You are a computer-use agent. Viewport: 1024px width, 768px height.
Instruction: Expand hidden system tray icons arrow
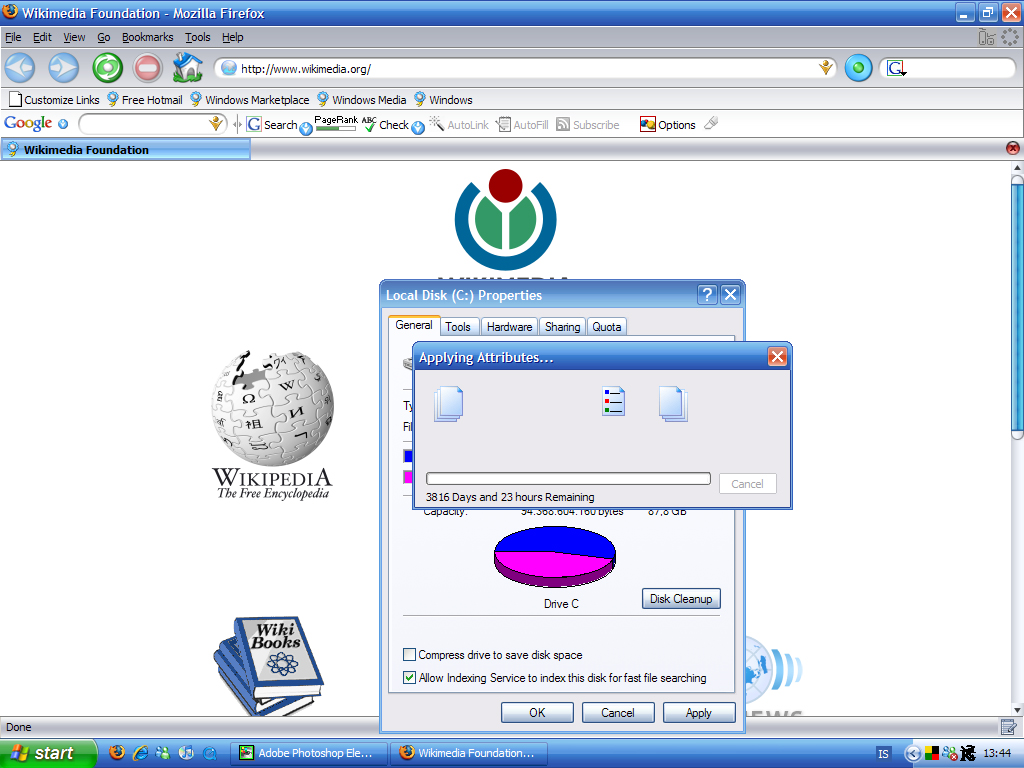point(912,754)
